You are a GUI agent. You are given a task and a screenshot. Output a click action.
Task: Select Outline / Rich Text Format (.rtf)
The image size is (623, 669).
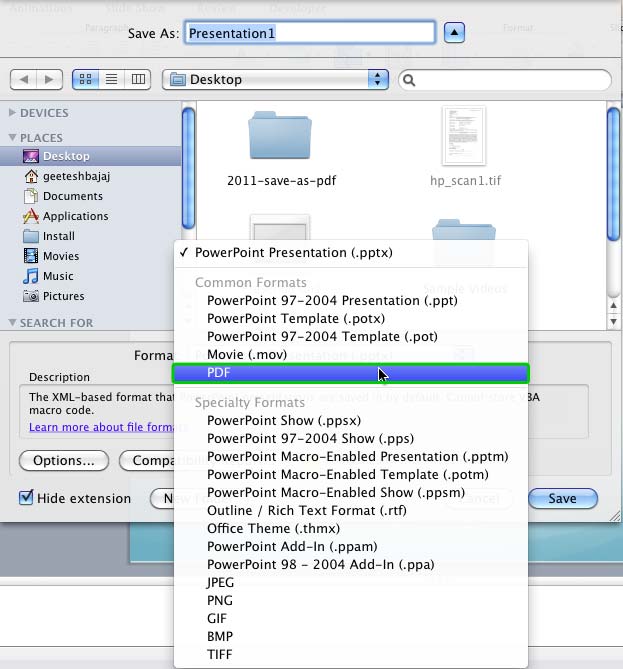click(351, 511)
